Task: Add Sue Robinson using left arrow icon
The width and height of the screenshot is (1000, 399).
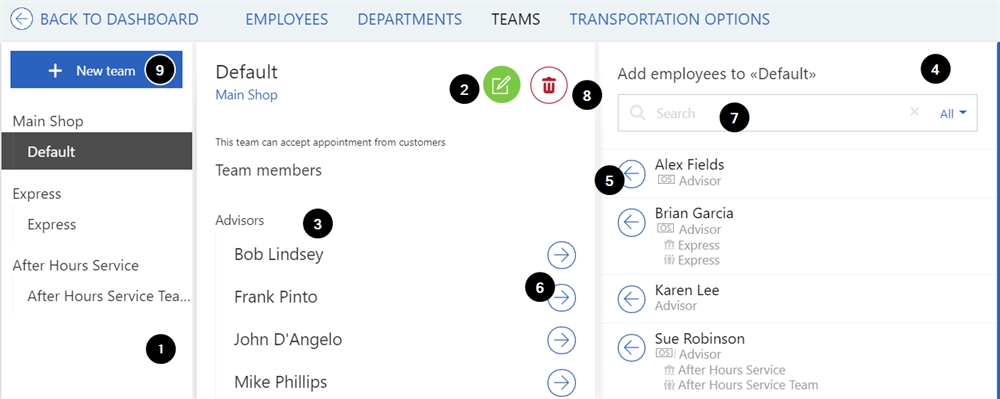Action: tap(632, 347)
